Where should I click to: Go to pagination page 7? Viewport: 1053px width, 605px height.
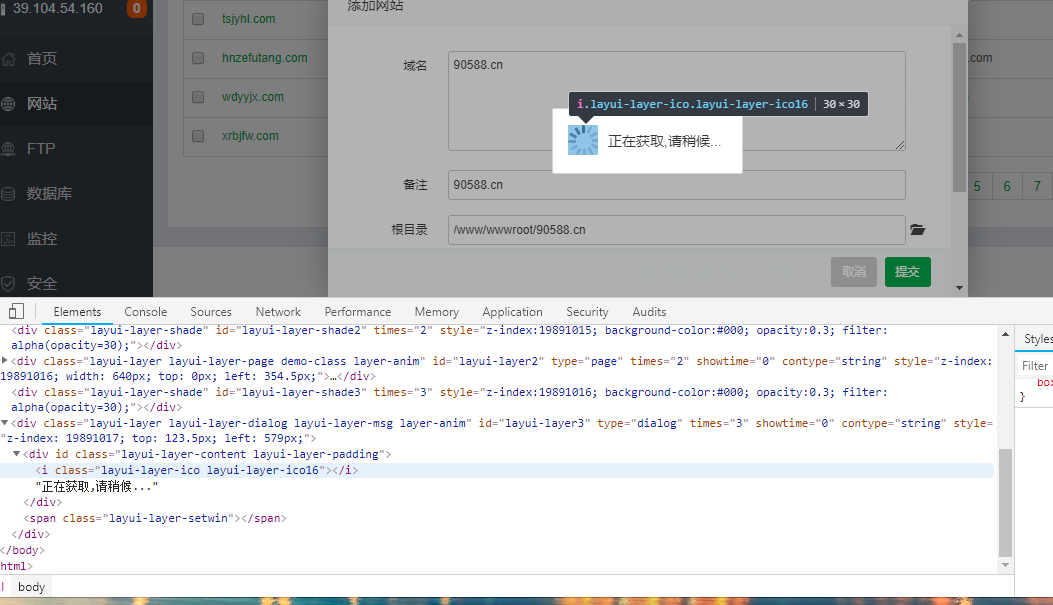1037,186
